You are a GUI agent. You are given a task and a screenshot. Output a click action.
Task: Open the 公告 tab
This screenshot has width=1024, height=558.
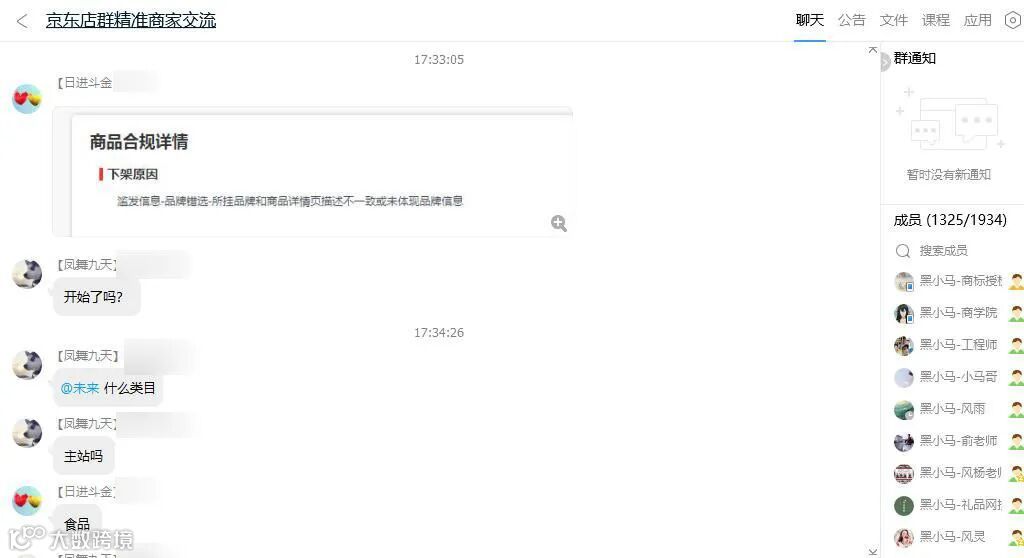click(852, 20)
